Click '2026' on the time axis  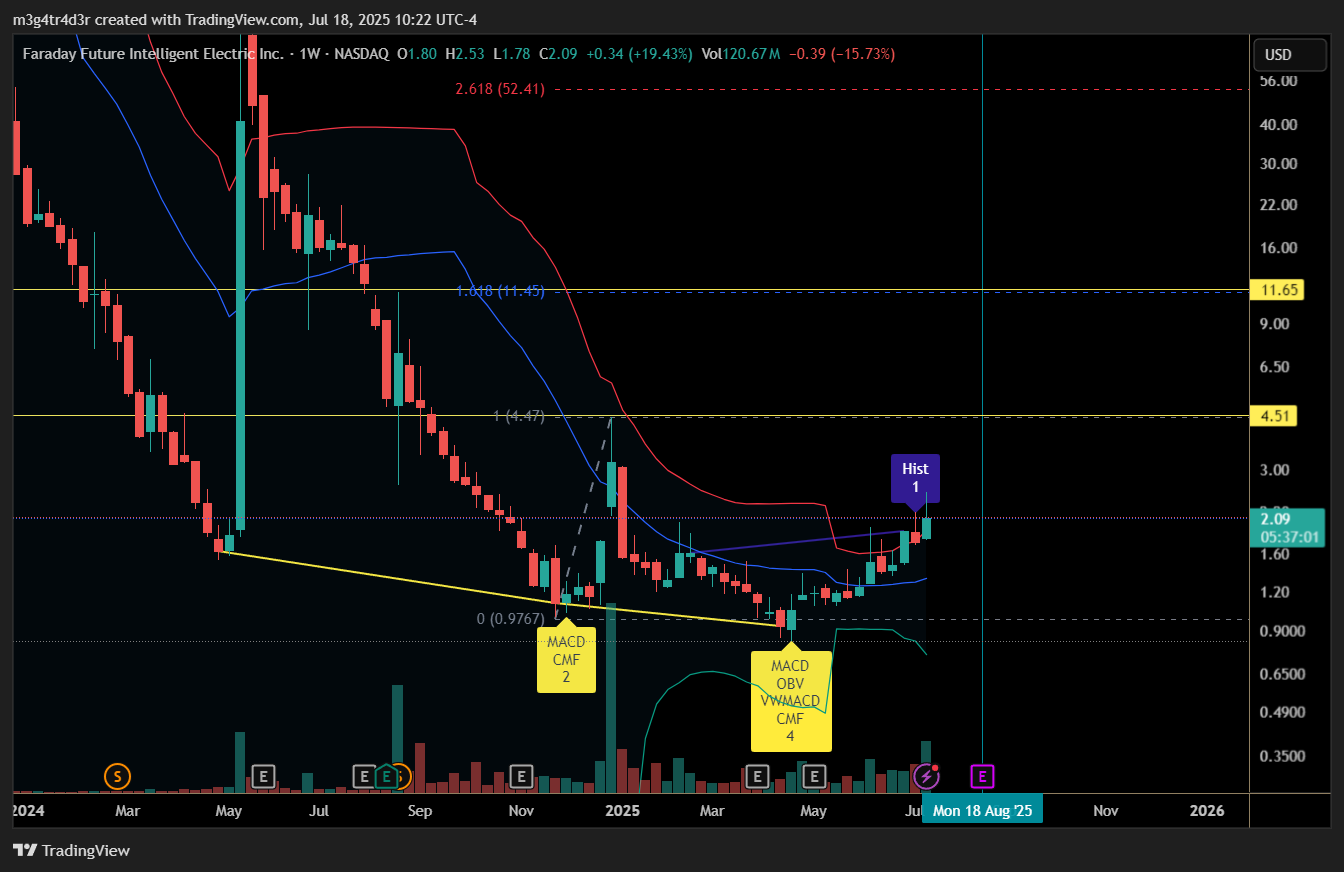pyautogui.click(x=1208, y=811)
